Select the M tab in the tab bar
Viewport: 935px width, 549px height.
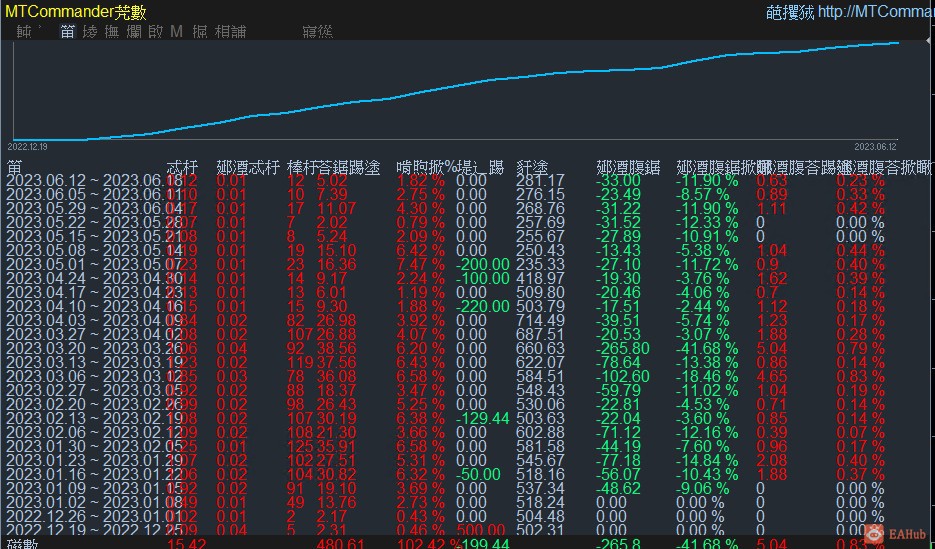(x=176, y=32)
